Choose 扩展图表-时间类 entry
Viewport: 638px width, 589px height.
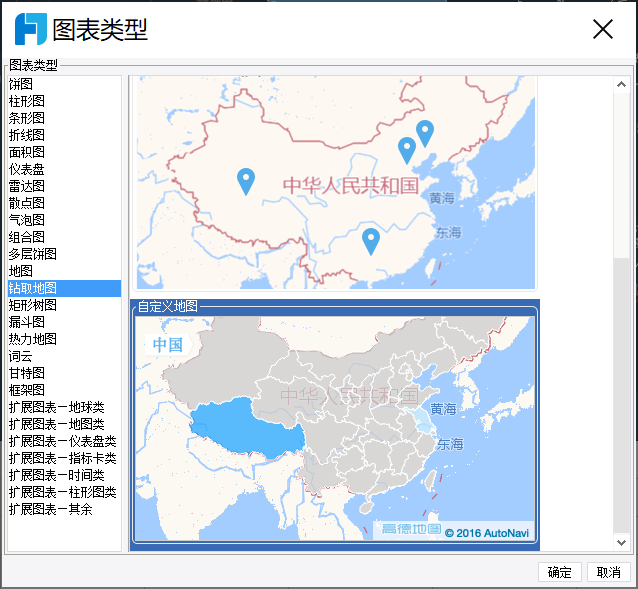64,475
